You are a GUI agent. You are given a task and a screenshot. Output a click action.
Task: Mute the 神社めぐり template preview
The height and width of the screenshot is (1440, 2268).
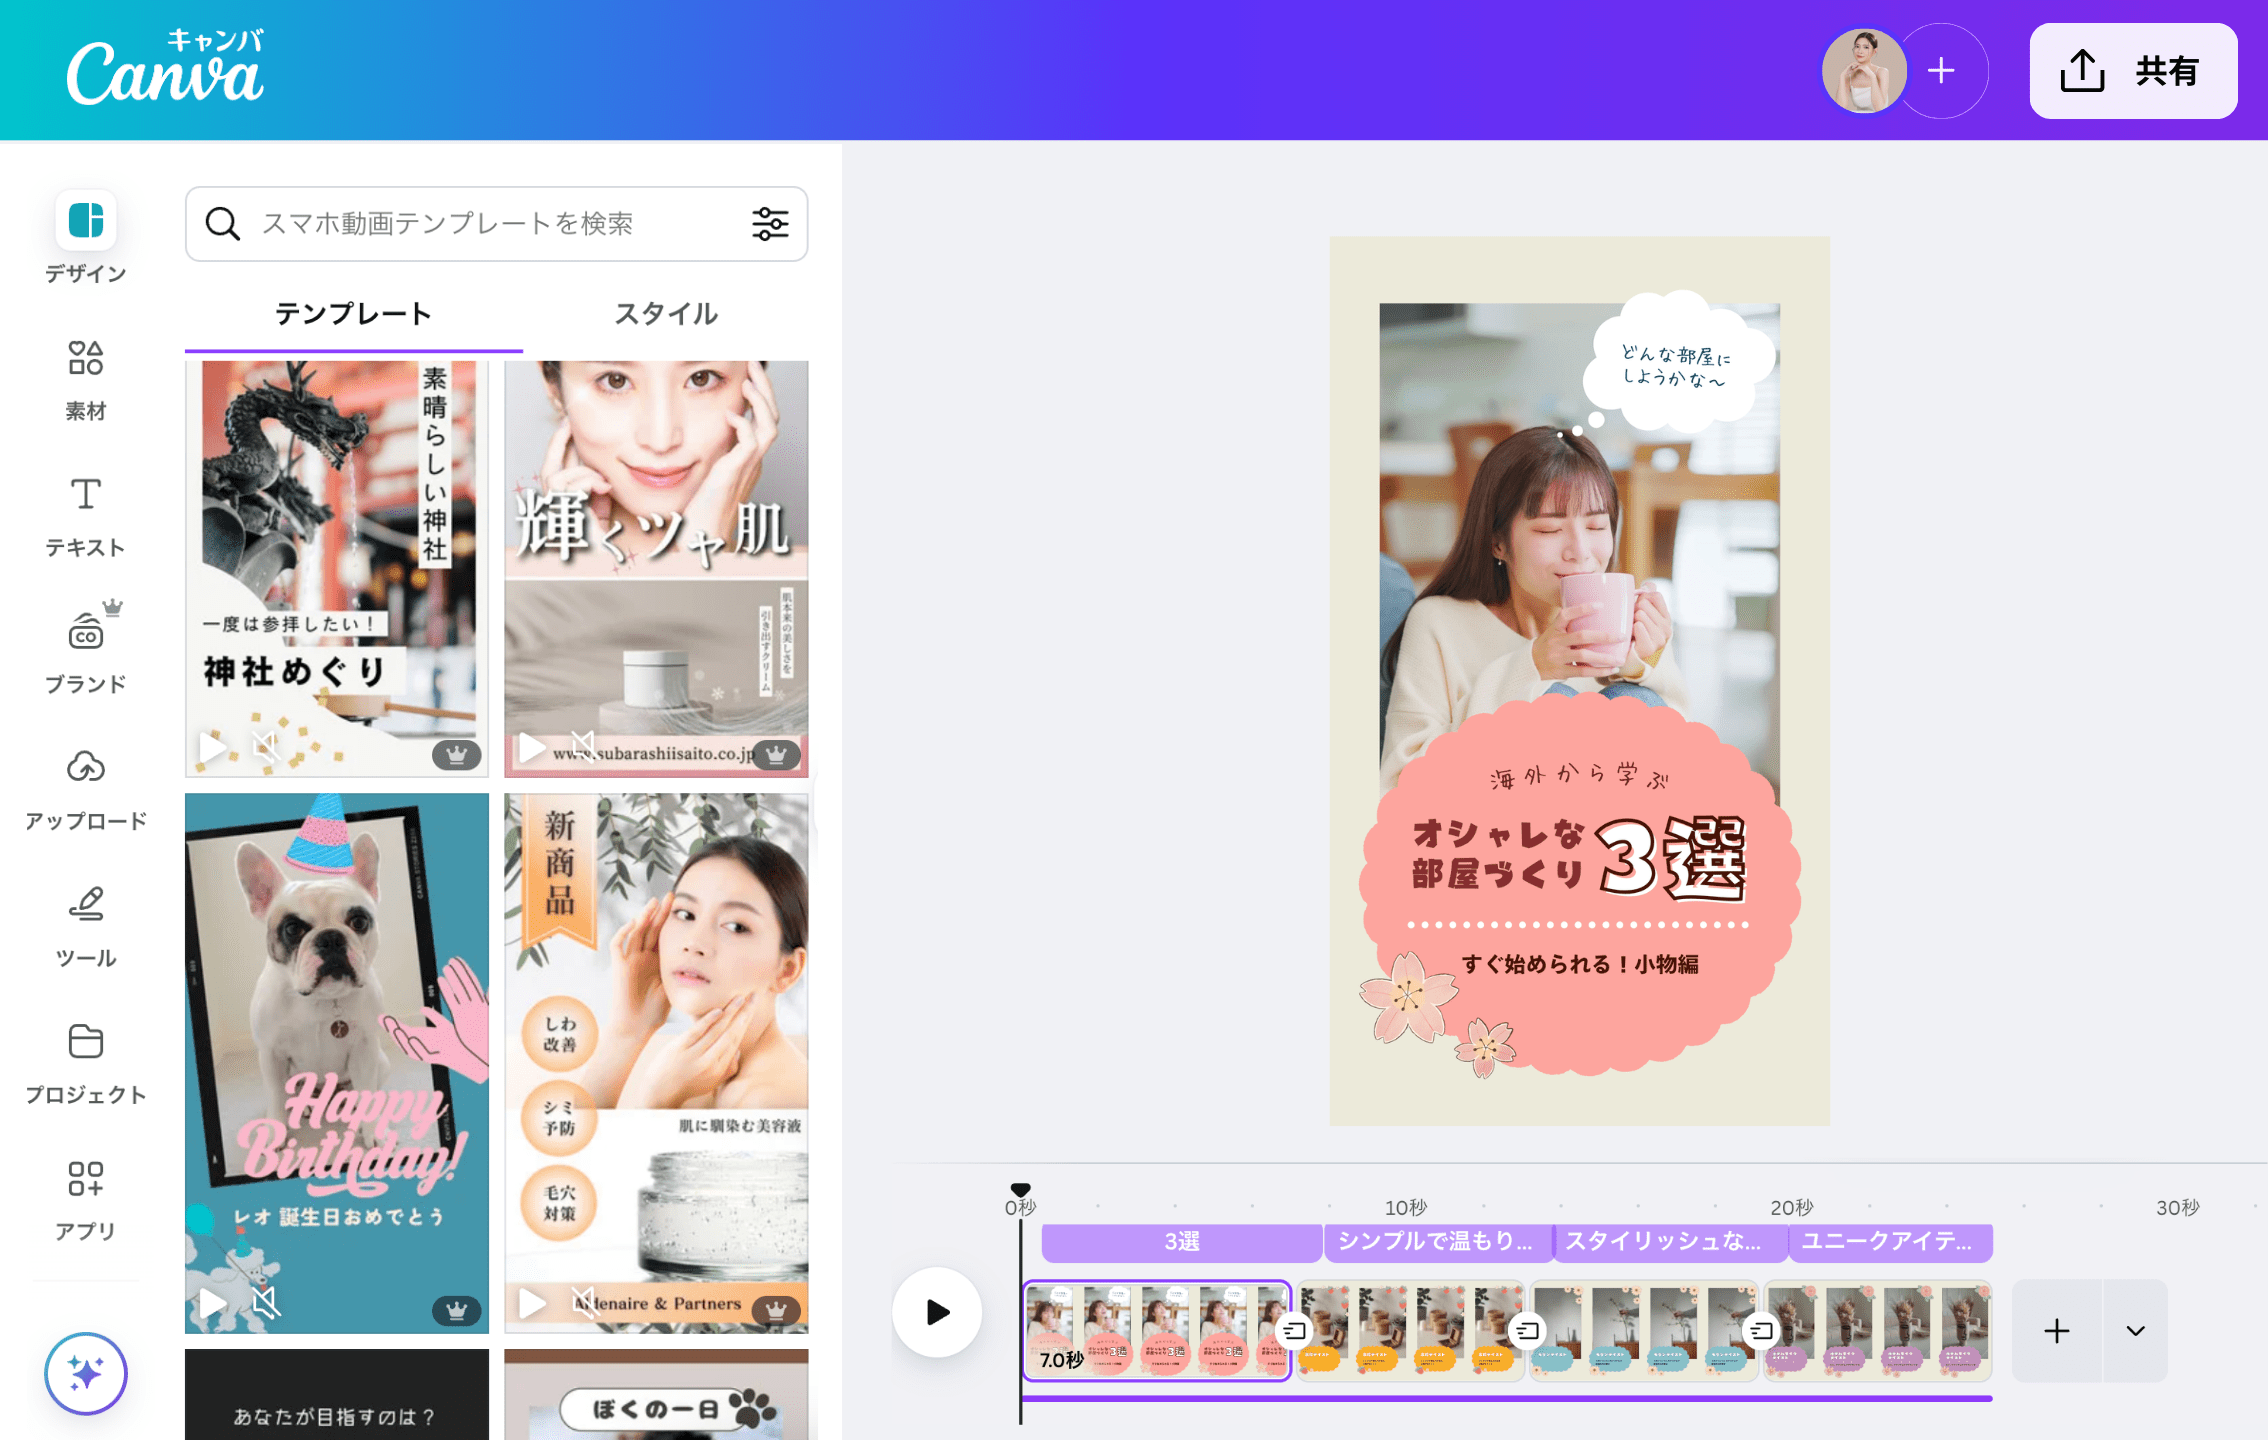point(265,746)
